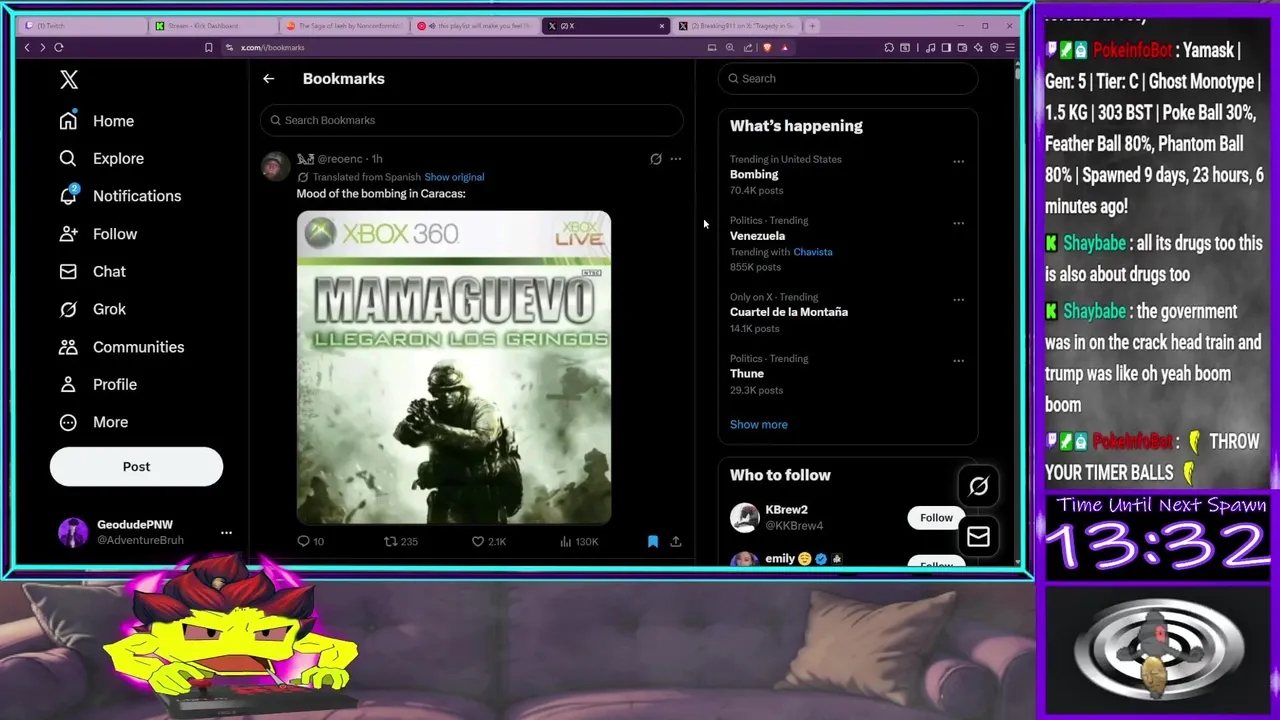Viewport: 1280px width, 720px height.
Task: Switch to the Twitch browser tab
Action: coord(85,26)
